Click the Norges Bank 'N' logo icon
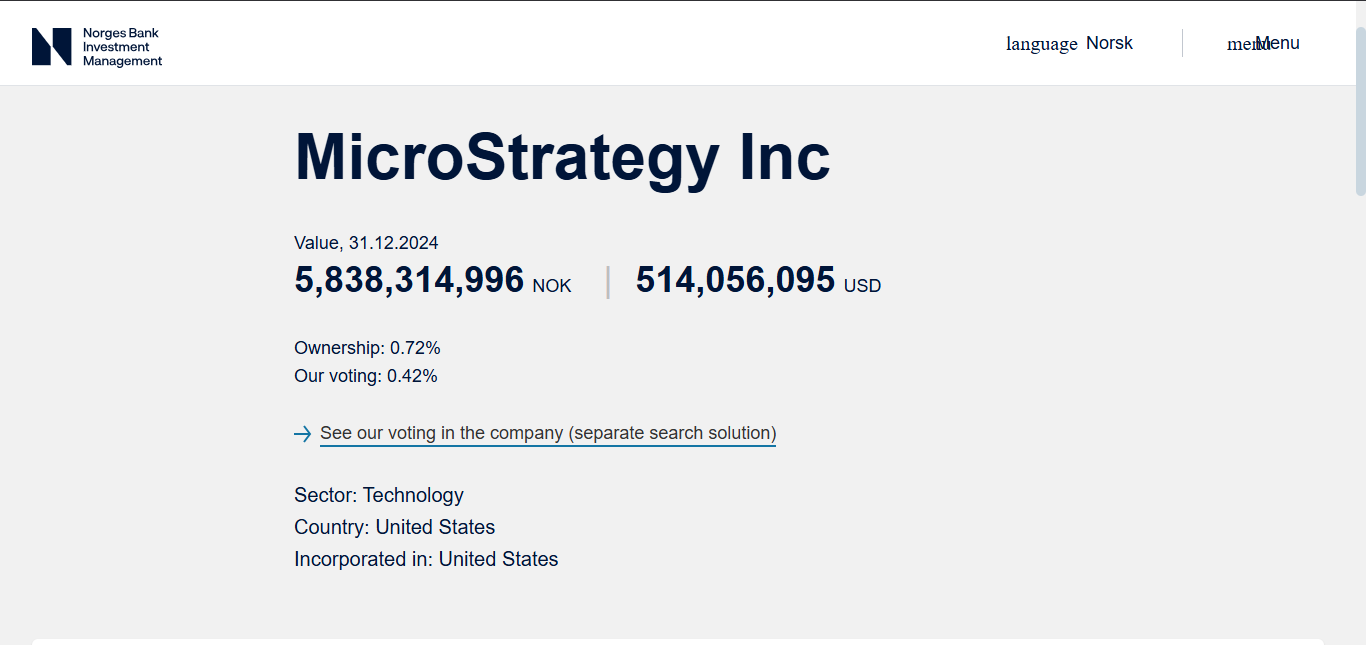This screenshot has width=1366, height=645. [x=51, y=47]
